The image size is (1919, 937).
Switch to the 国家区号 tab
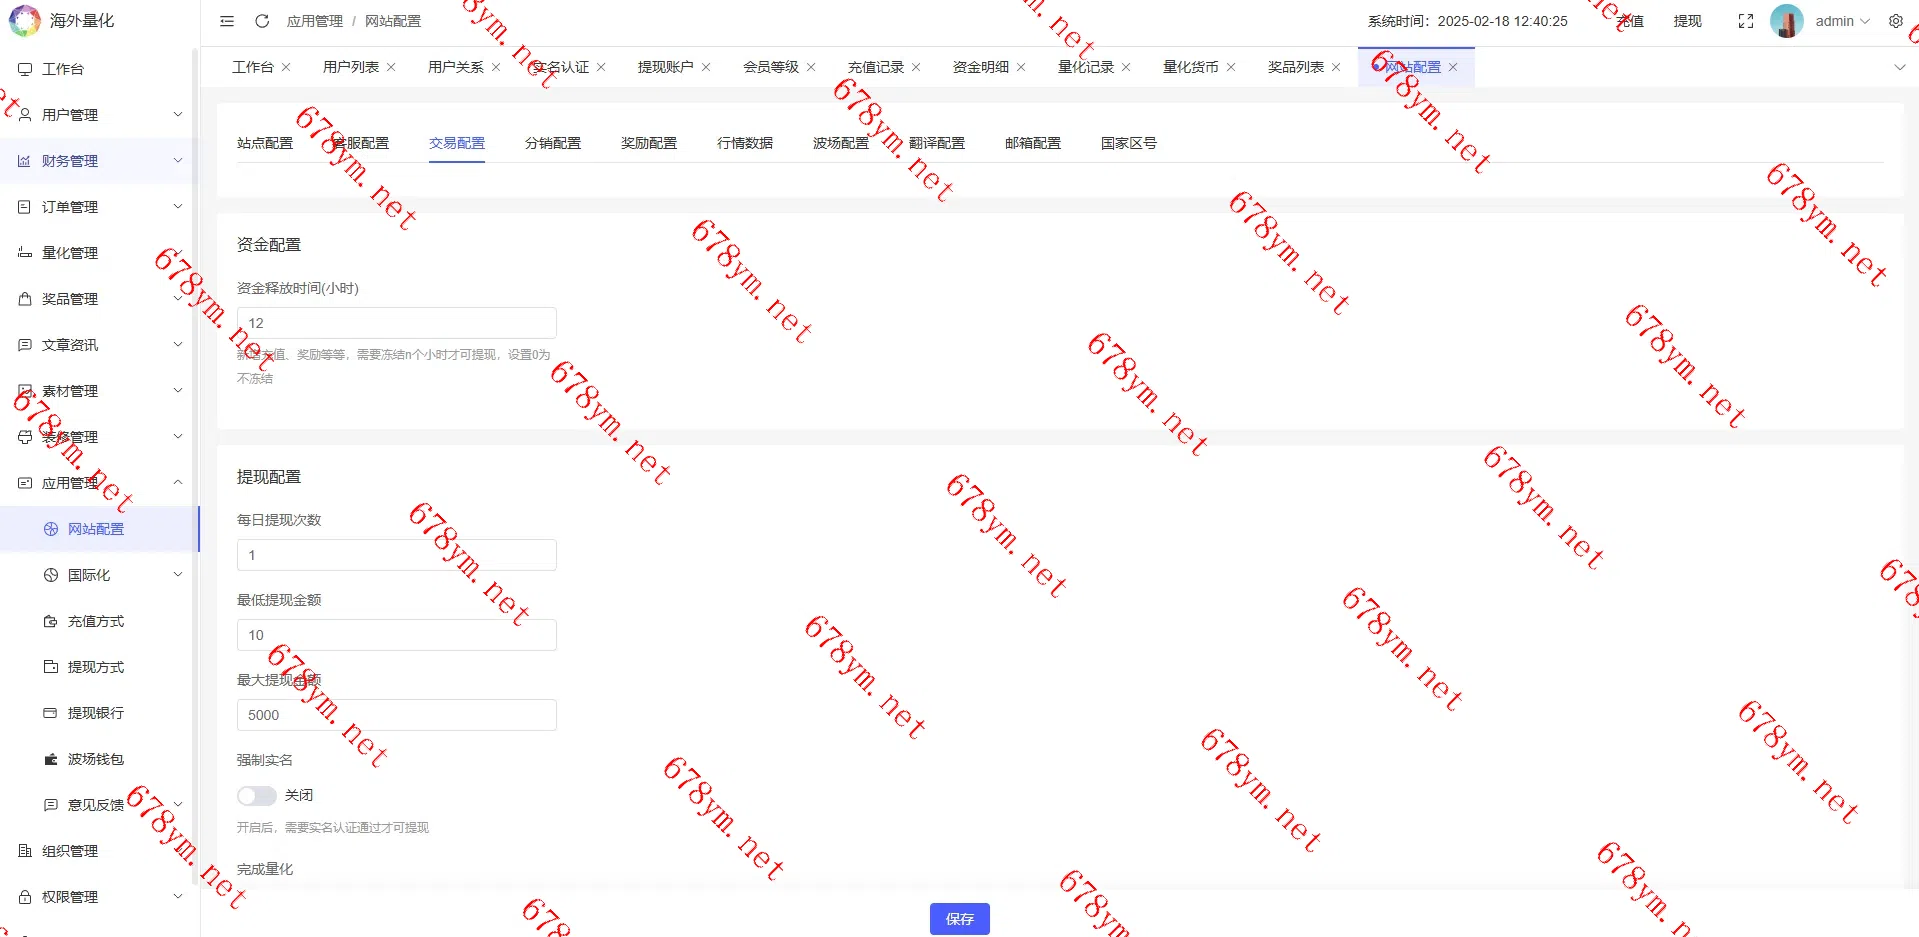1129,143
